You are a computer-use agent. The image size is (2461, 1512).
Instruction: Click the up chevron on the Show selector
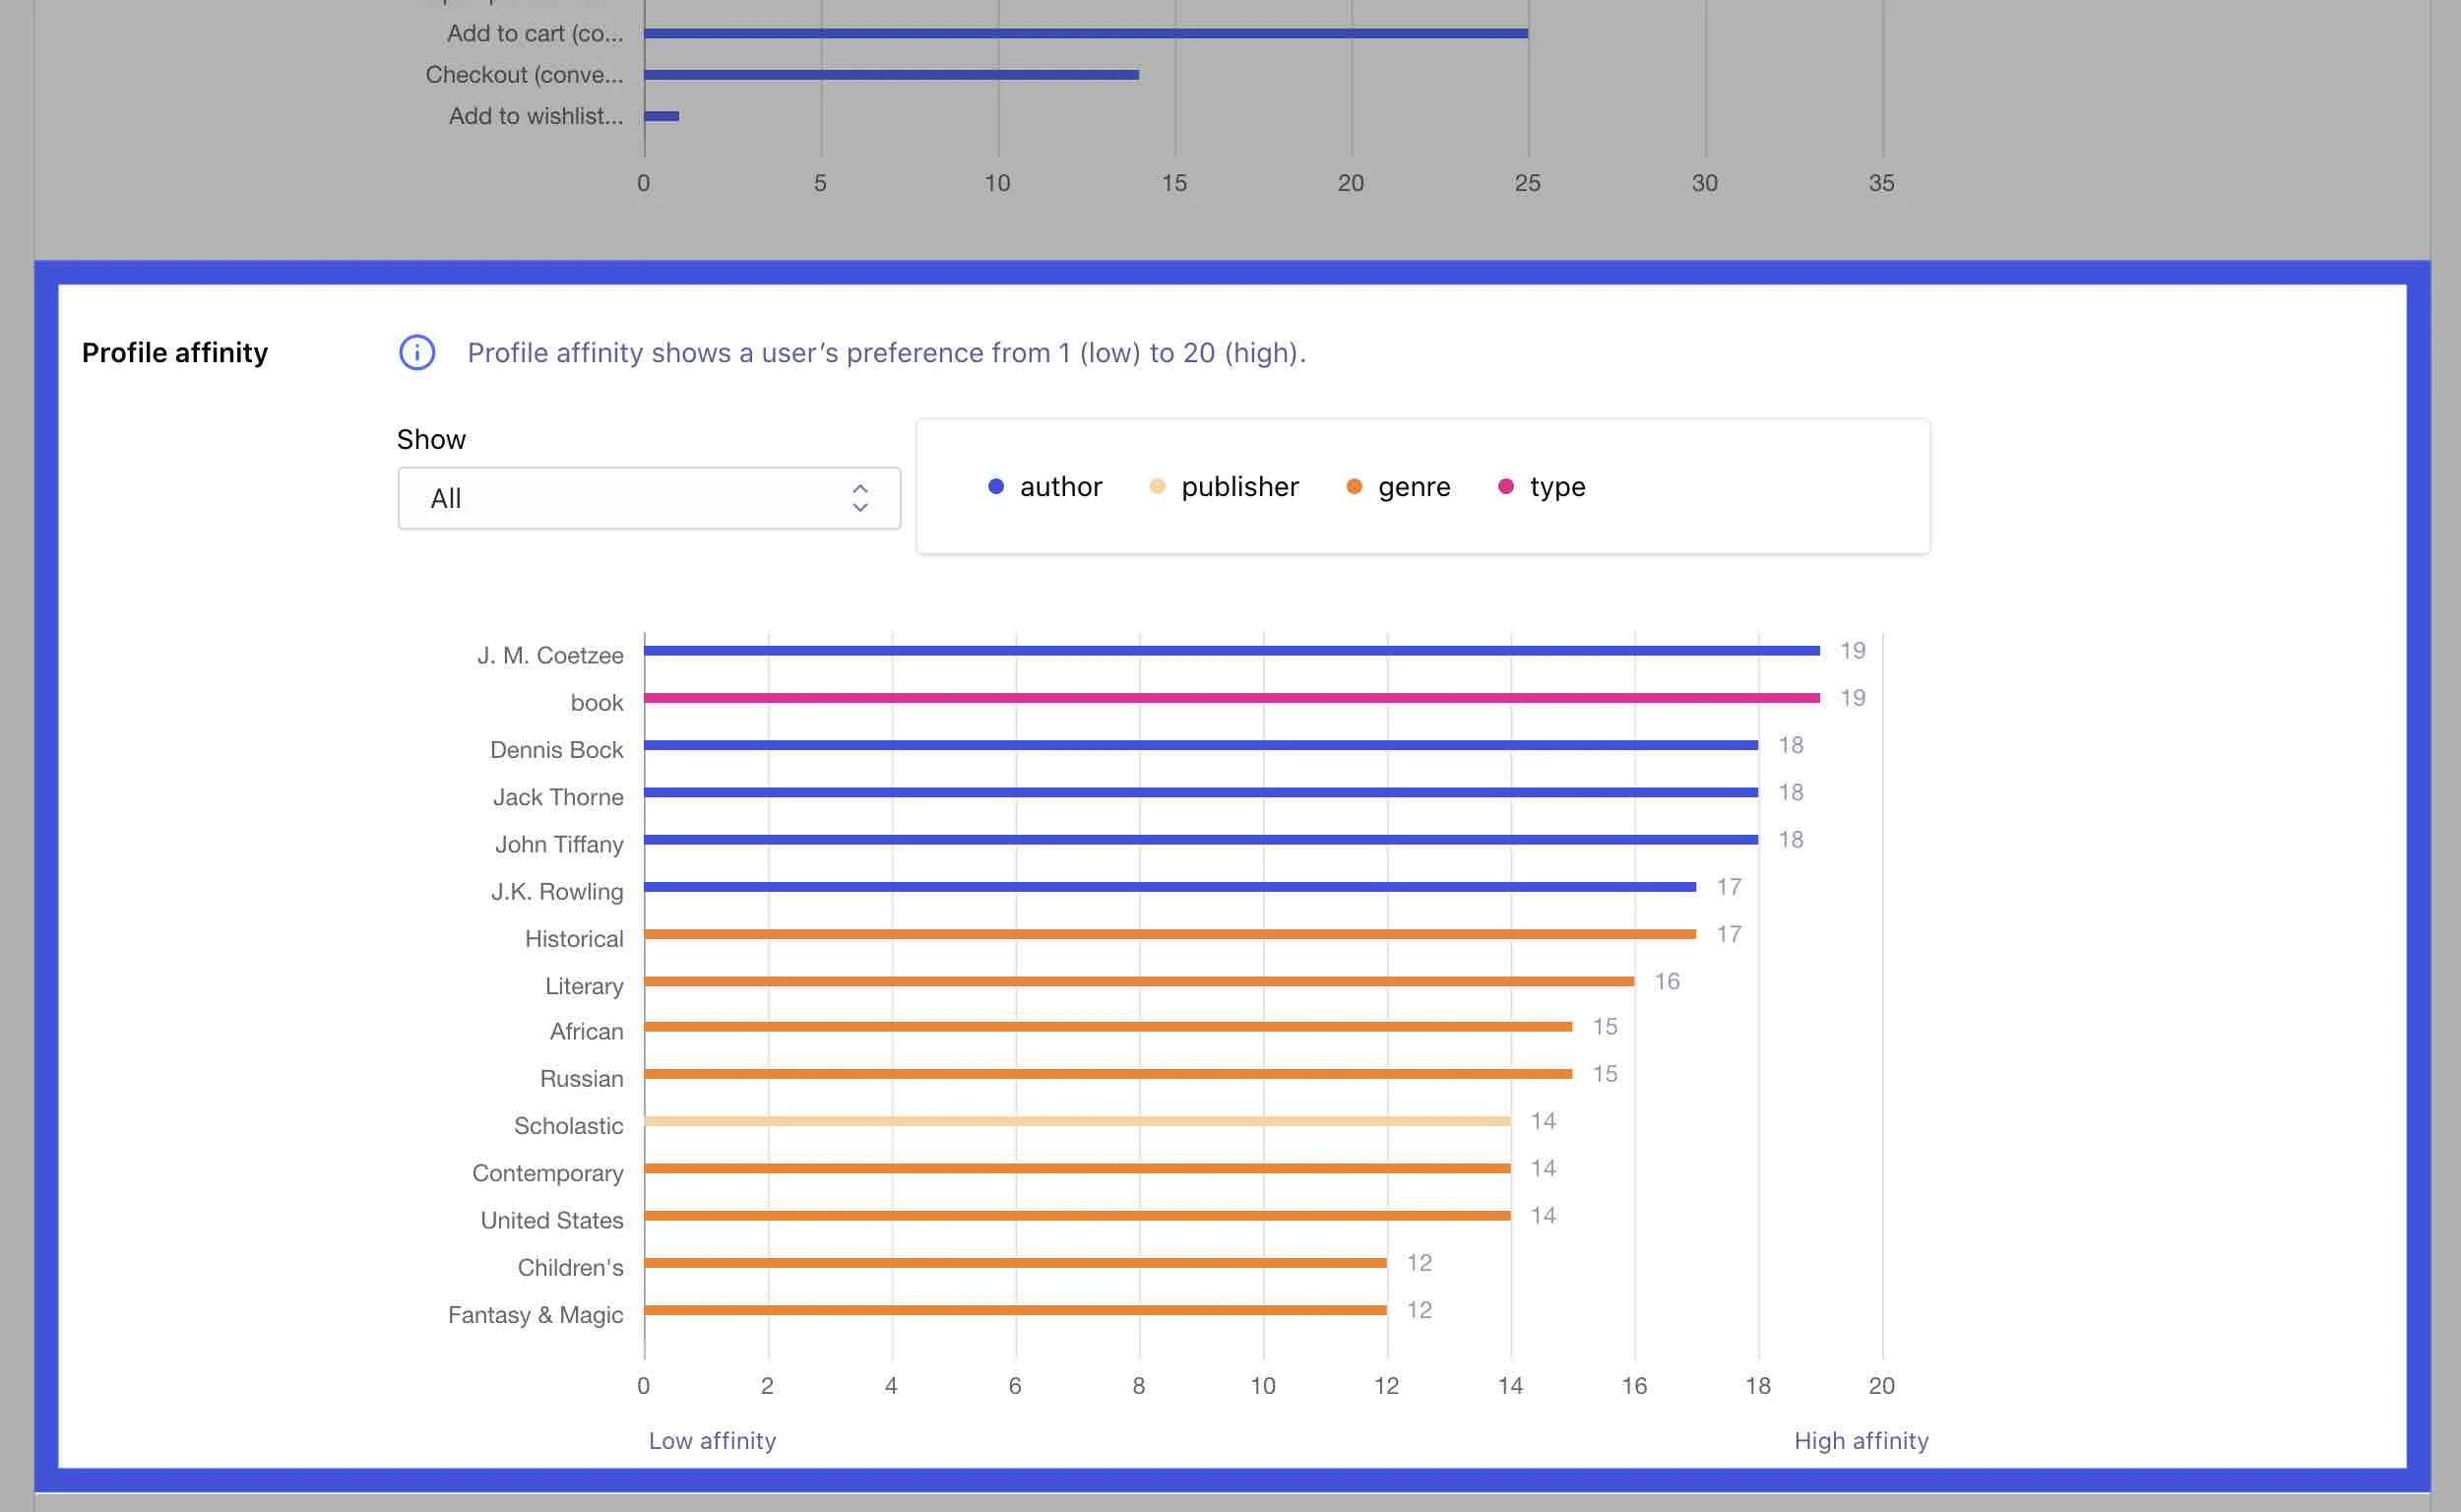[x=859, y=488]
